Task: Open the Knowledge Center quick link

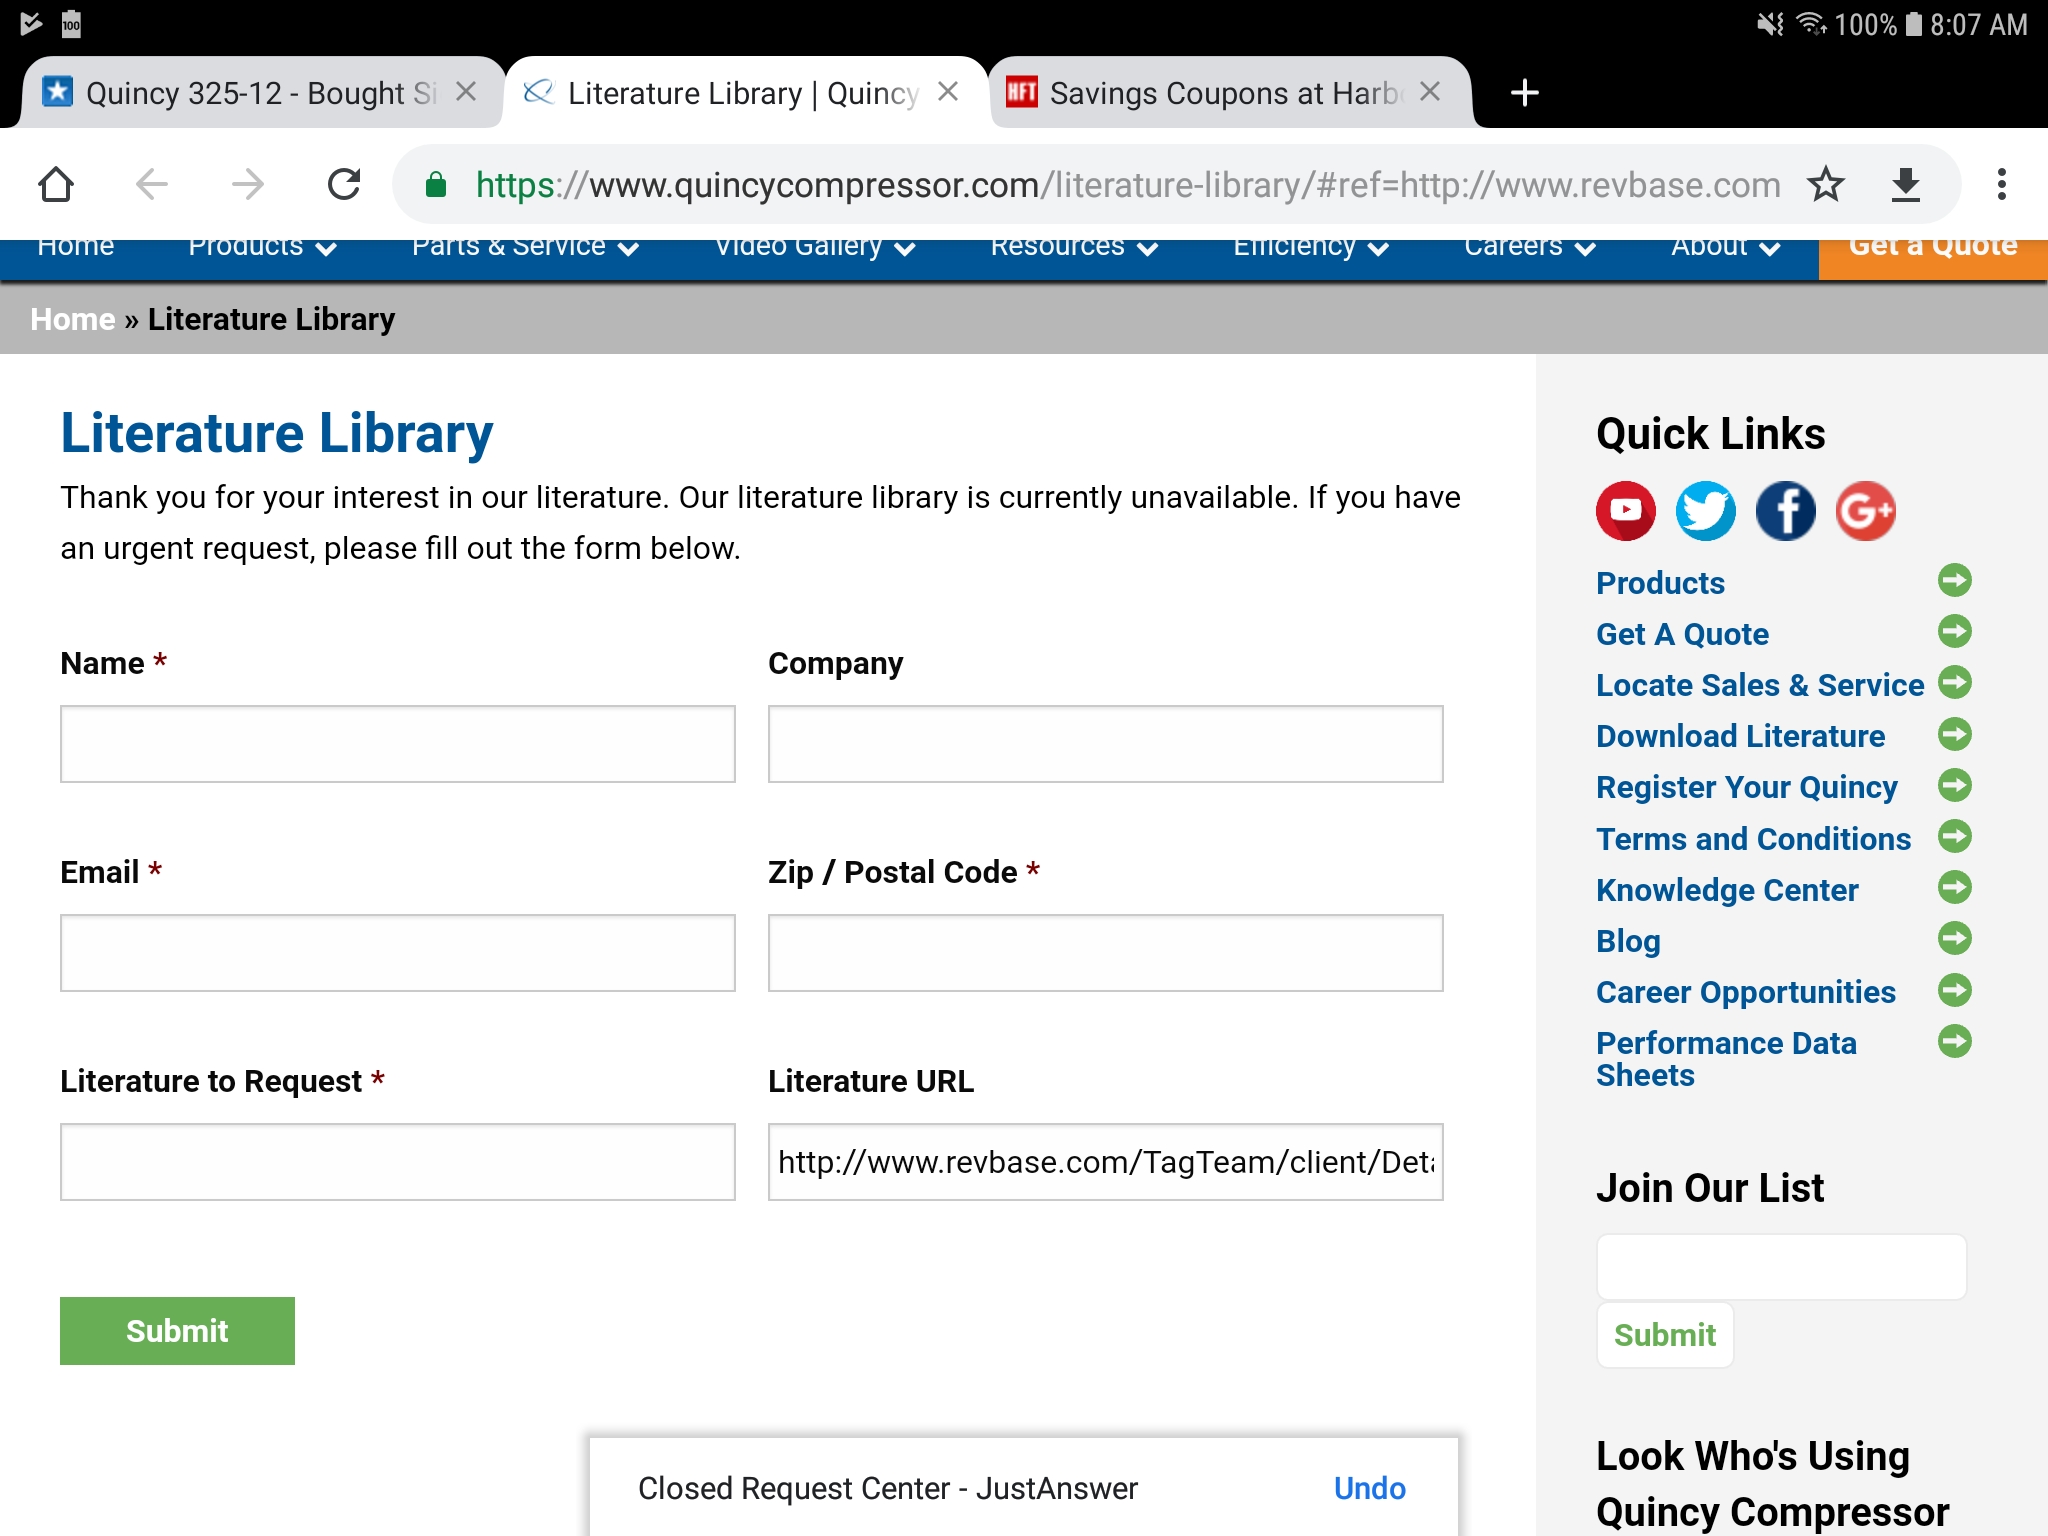Action: click(x=1727, y=890)
